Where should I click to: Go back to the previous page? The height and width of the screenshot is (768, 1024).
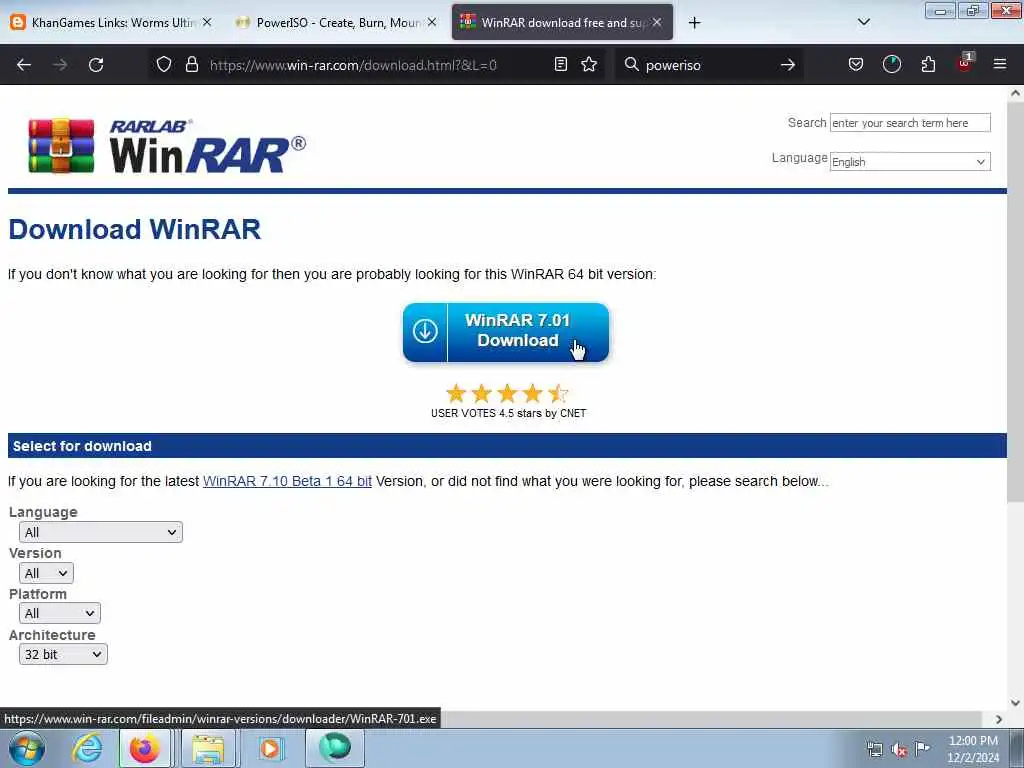coord(24,65)
